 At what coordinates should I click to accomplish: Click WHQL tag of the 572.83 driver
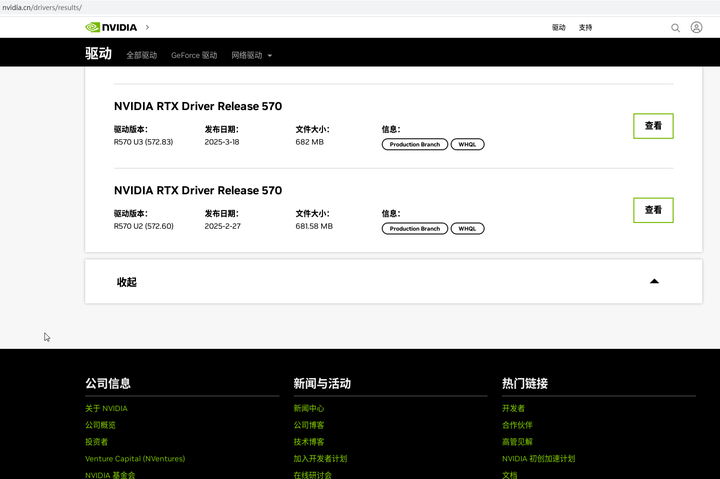[467, 144]
